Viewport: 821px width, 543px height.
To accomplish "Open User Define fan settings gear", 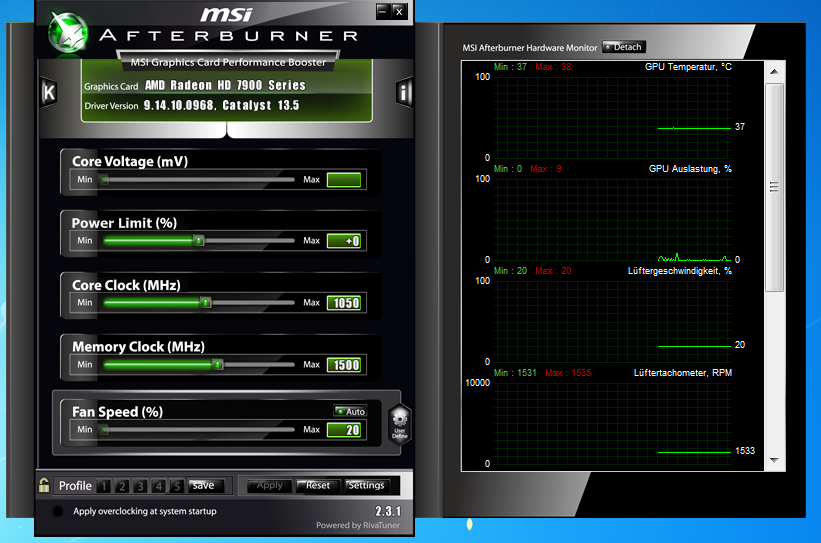I will click(x=400, y=424).
